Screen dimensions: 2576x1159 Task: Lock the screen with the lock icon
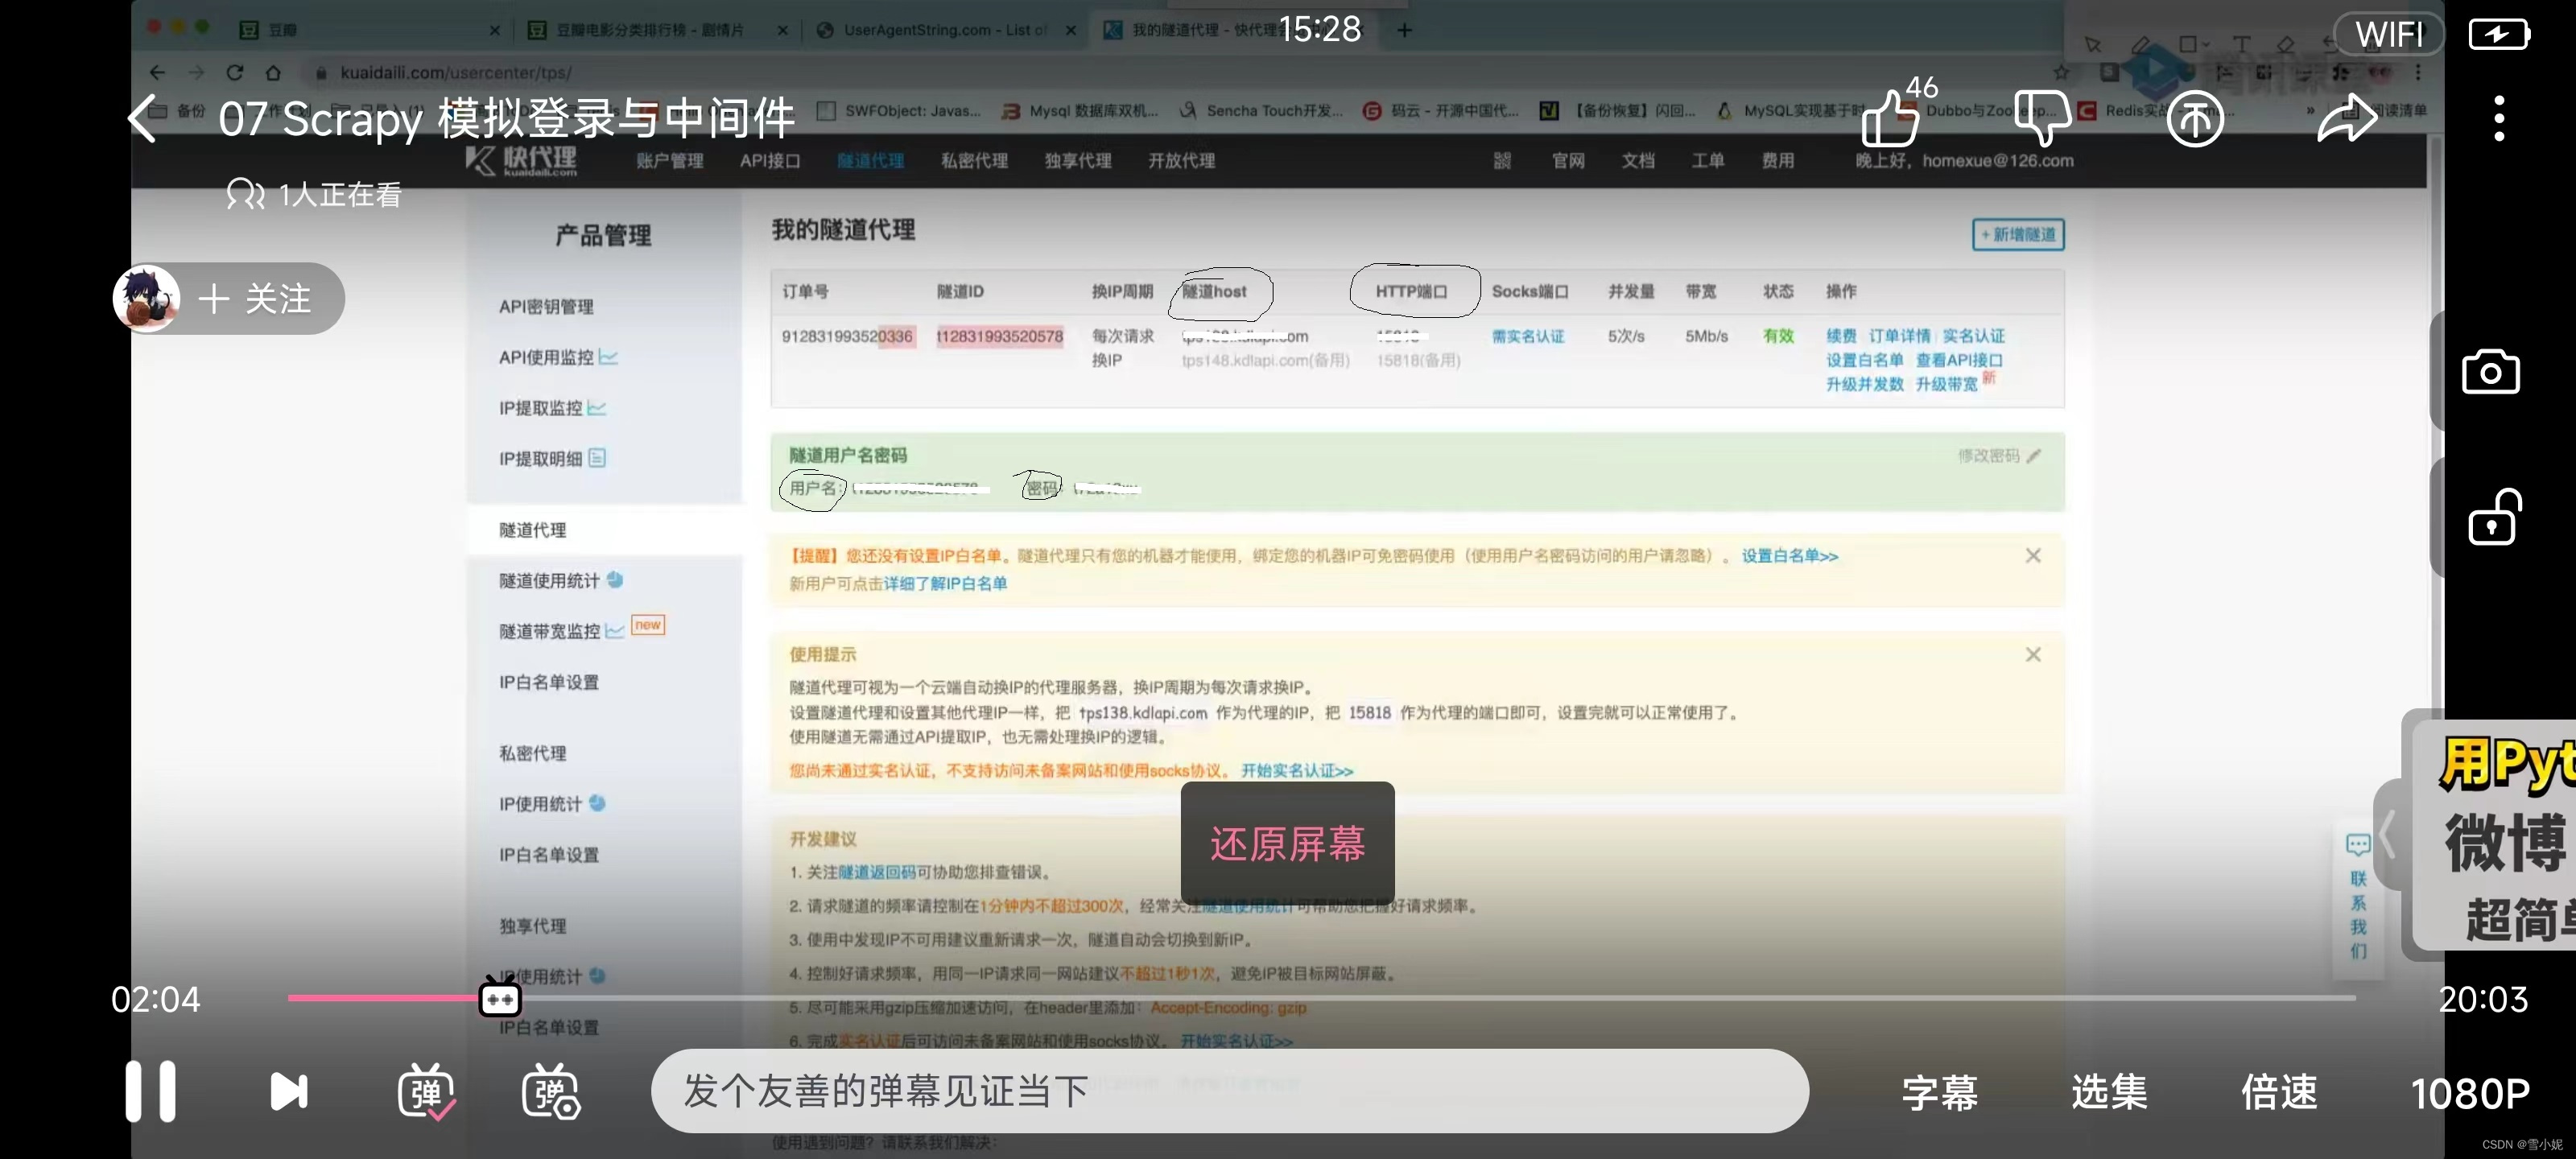[2492, 516]
